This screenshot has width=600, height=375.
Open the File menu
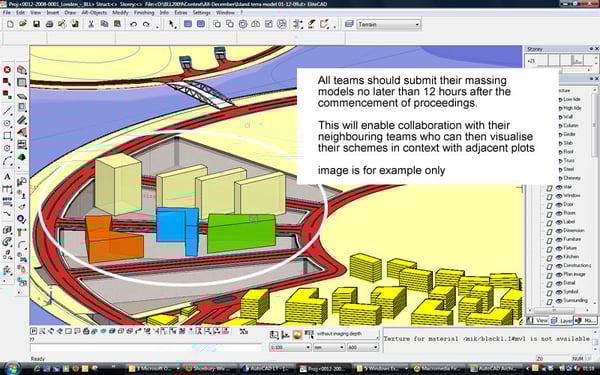(x=7, y=13)
